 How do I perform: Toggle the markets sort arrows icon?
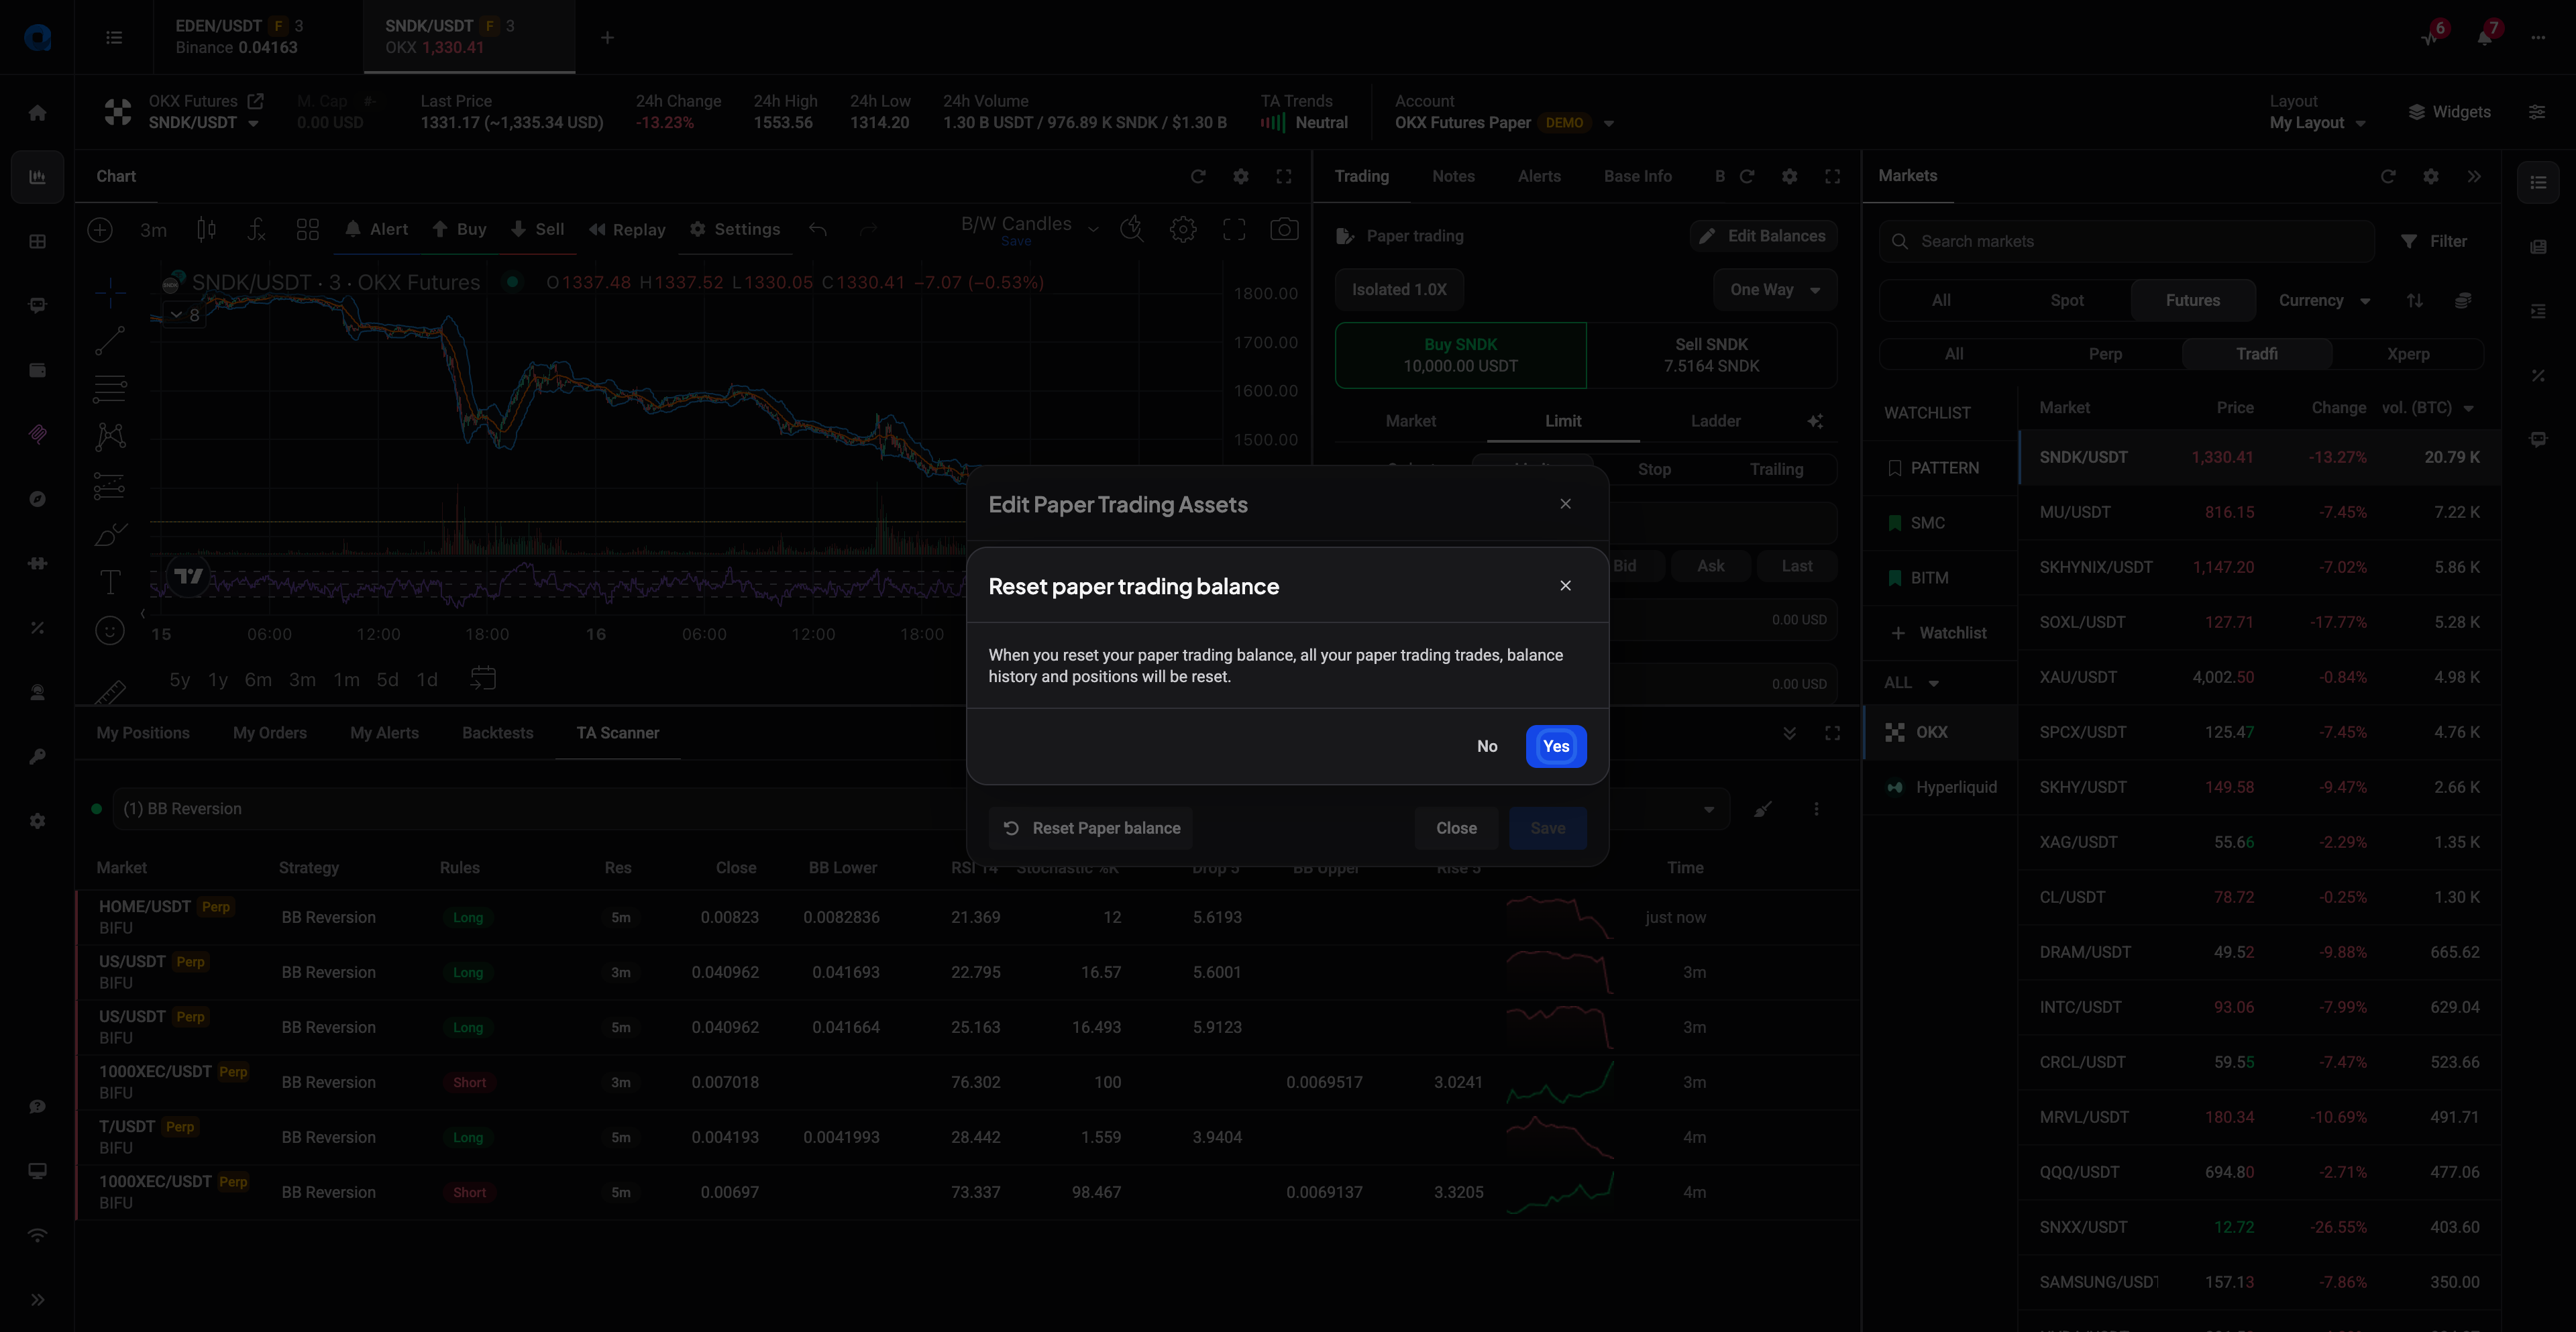[2415, 300]
